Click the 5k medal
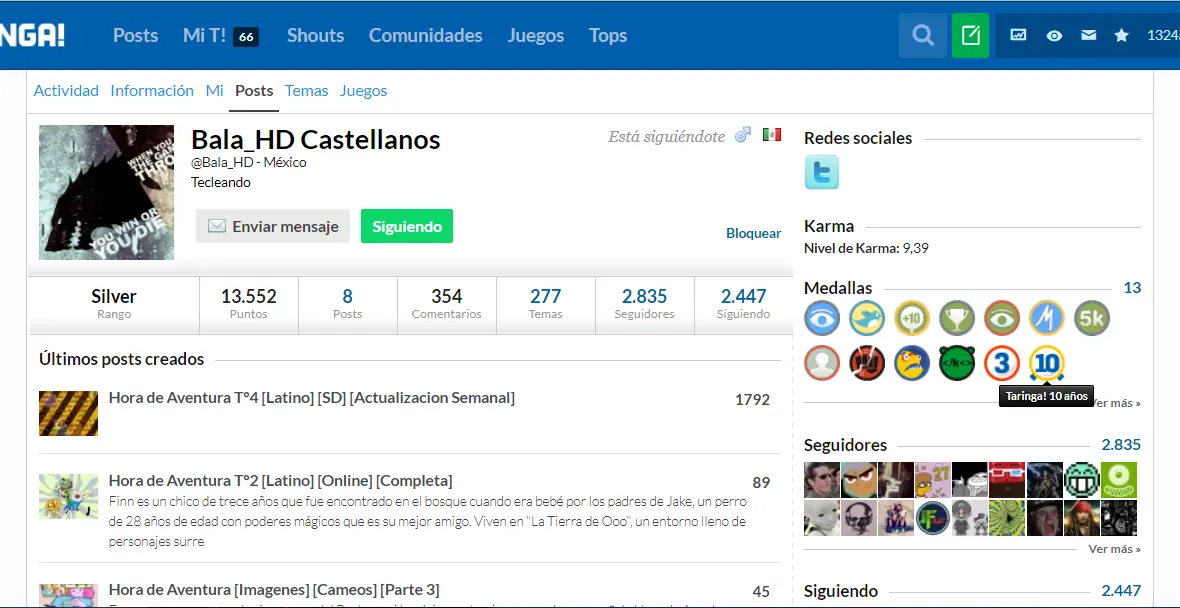Image resolution: width=1180 pixels, height=608 pixels. 1091,318
